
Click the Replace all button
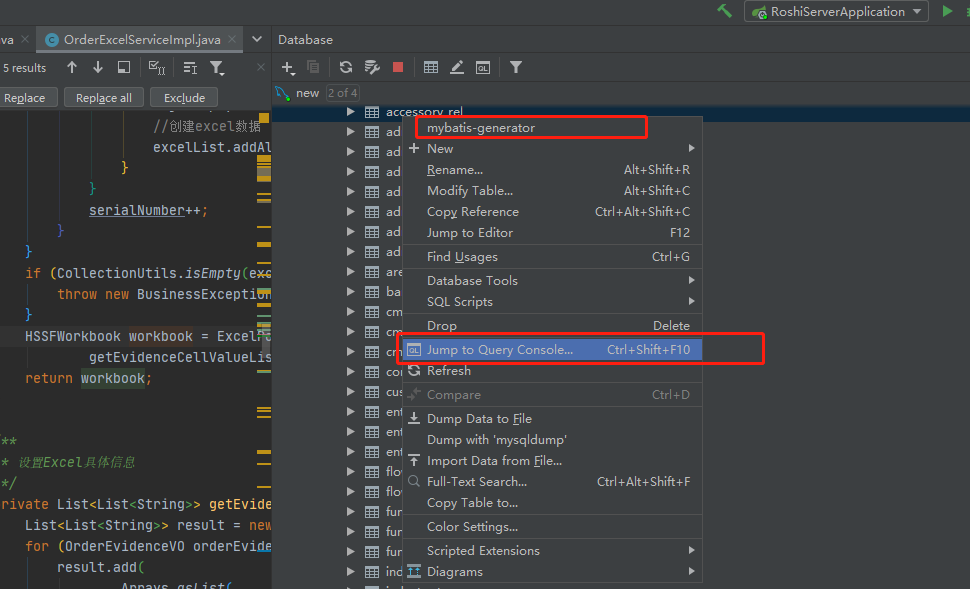click(x=103, y=97)
